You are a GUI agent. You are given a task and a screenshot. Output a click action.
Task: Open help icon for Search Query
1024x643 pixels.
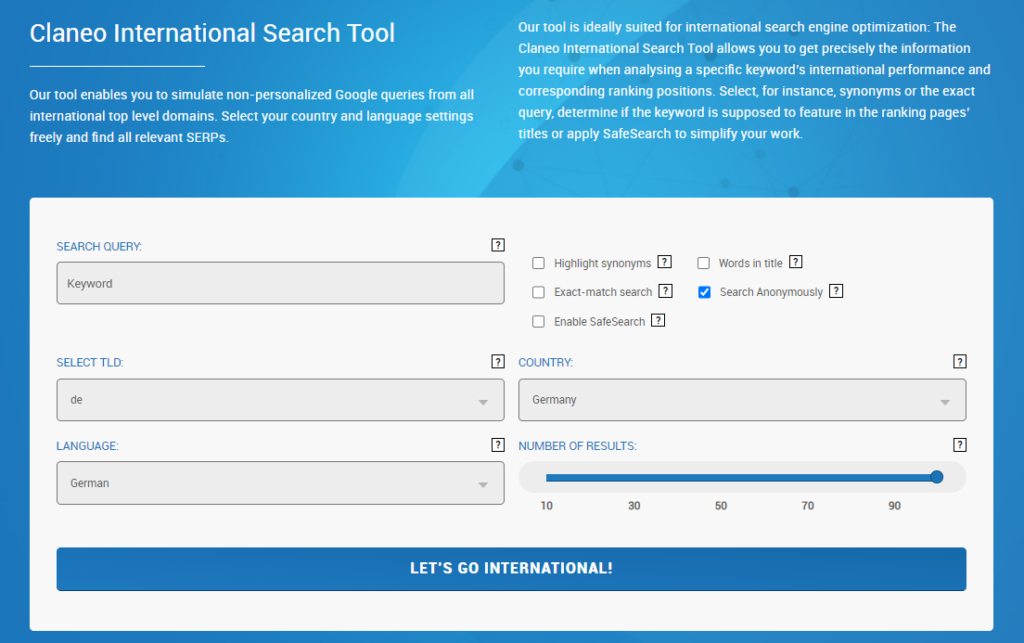tap(498, 245)
